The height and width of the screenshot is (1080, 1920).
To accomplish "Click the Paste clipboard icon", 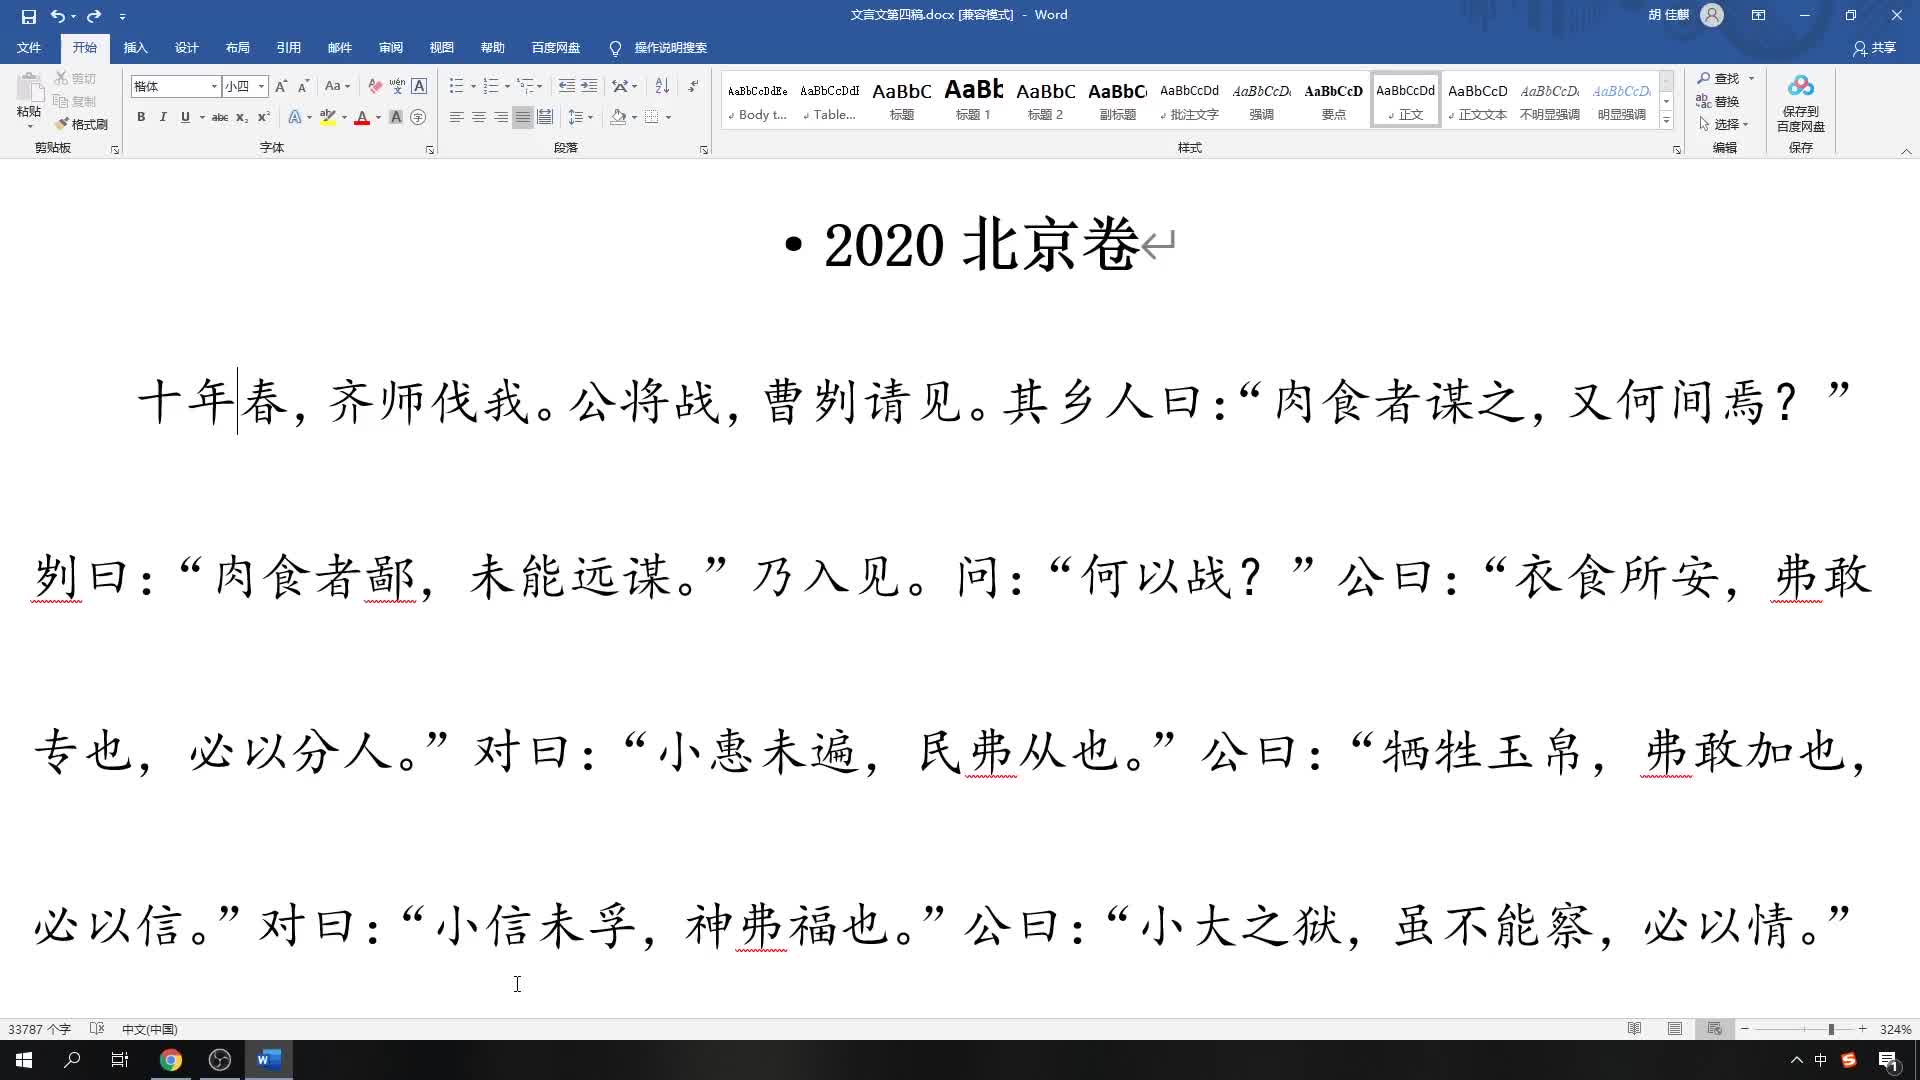I will point(29,90).
